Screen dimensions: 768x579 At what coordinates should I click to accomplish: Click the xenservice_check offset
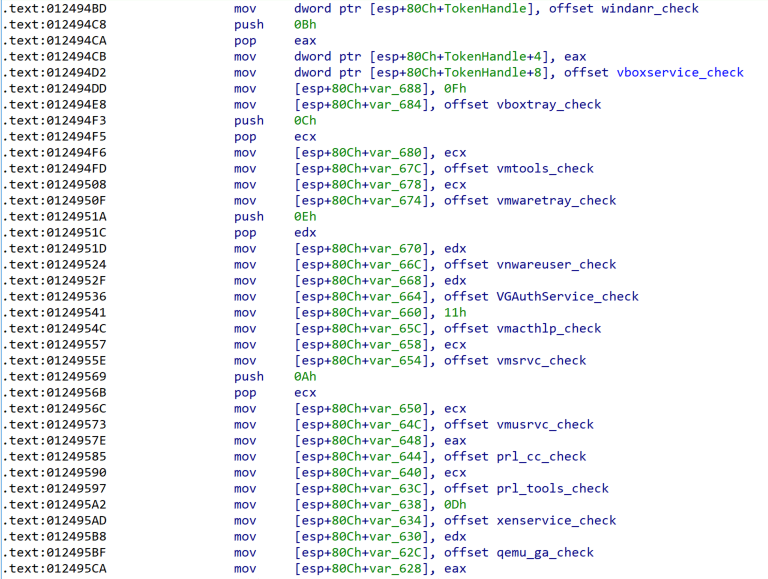tap(556, 520)
